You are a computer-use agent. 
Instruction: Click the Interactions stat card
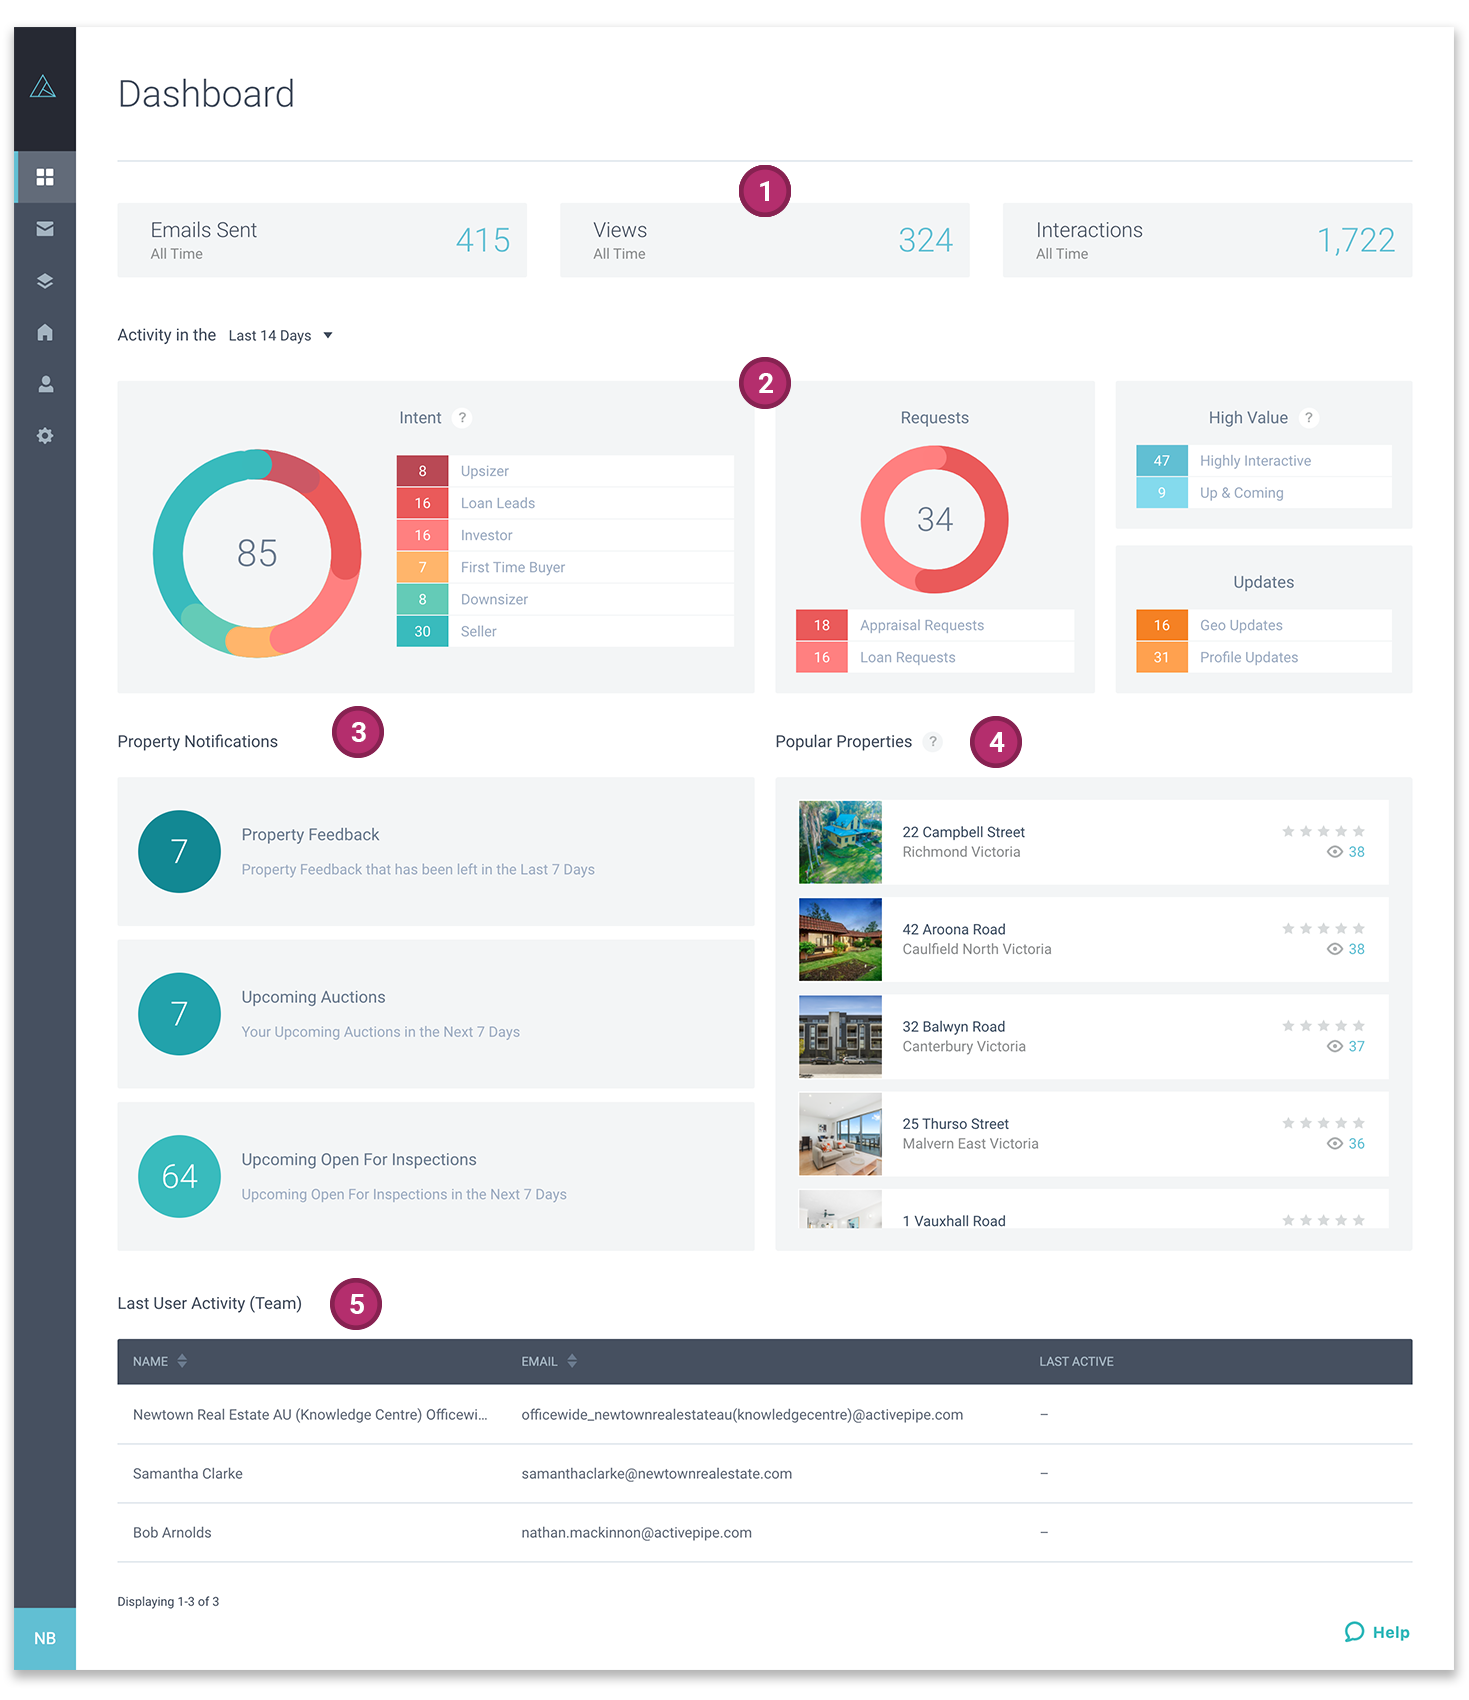1208,240
